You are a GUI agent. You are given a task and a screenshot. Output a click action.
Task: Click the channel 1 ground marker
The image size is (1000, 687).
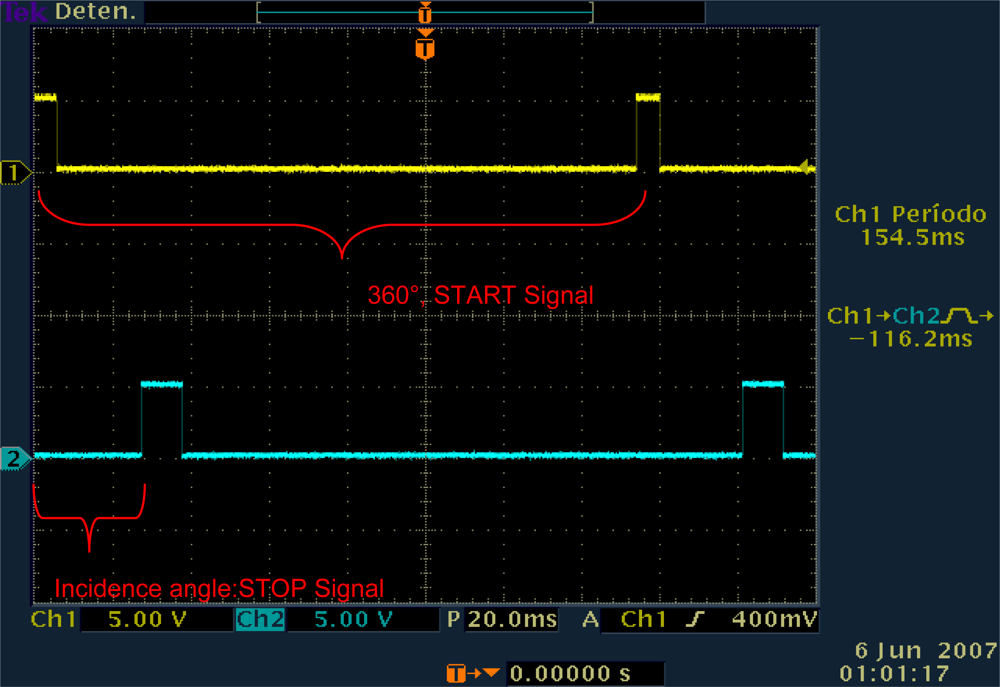16,173
